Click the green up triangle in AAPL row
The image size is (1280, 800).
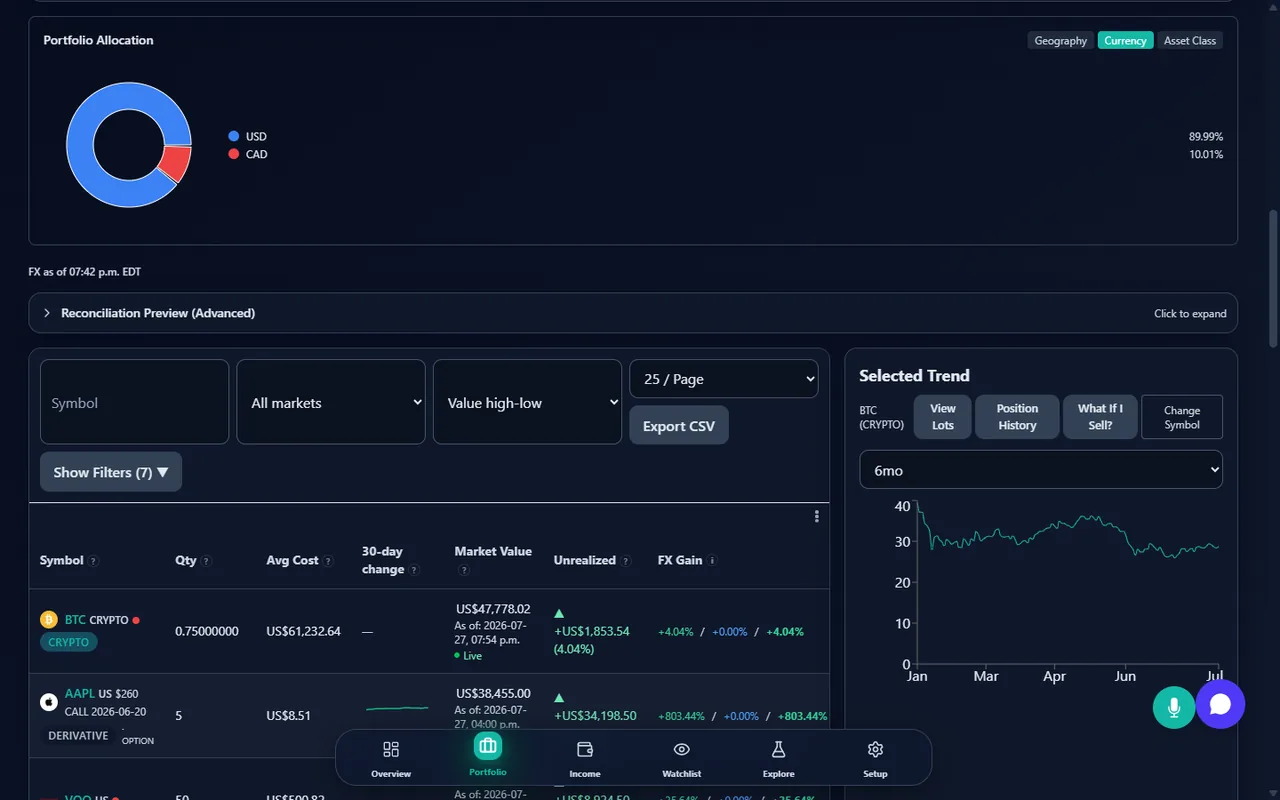pyautogui.click(x=559, y=698)
